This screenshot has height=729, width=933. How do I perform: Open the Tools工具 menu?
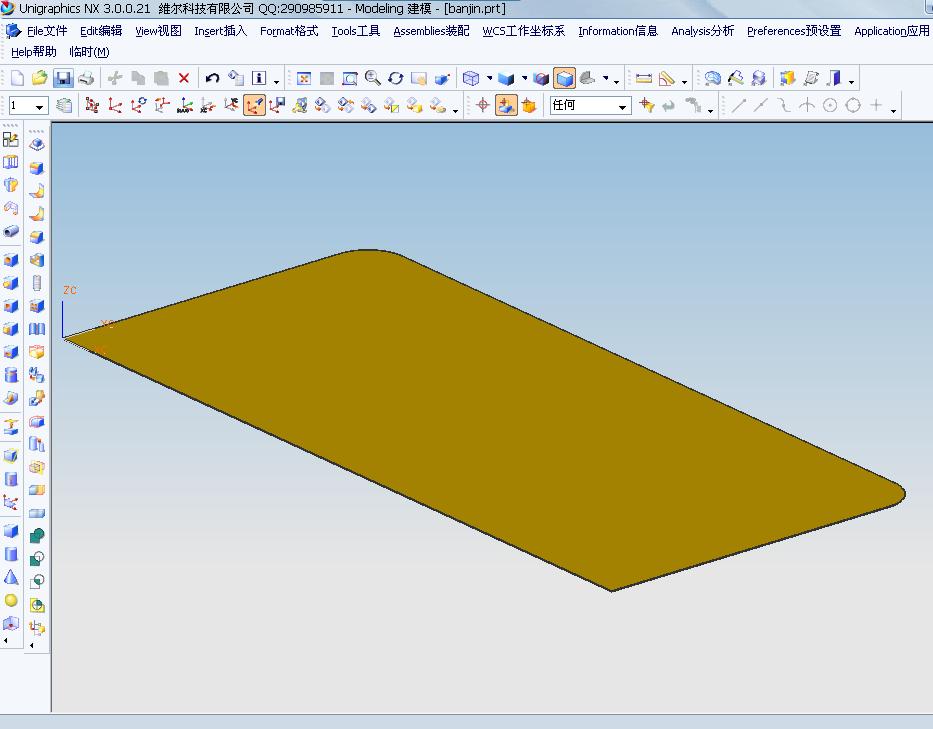pos(355,31)
